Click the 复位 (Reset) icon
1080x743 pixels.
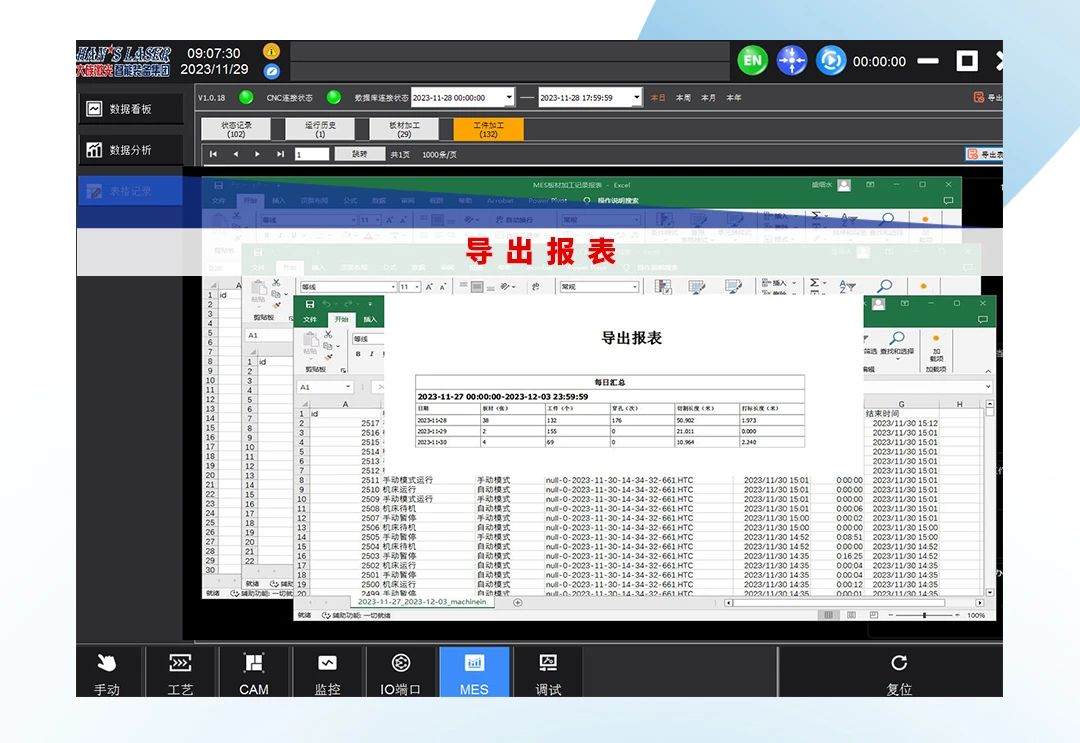(x=898, y=671)
